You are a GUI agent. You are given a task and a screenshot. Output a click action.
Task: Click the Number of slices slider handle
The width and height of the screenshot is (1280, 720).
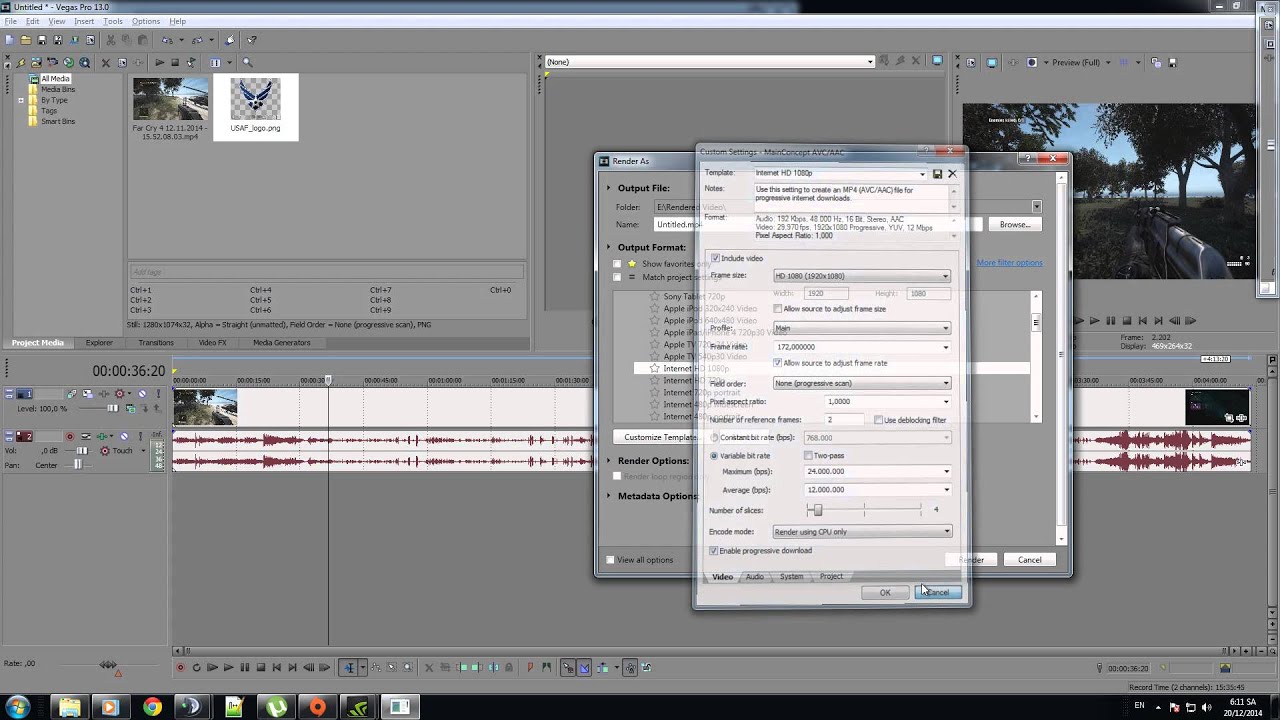click(x=817, y=511)
